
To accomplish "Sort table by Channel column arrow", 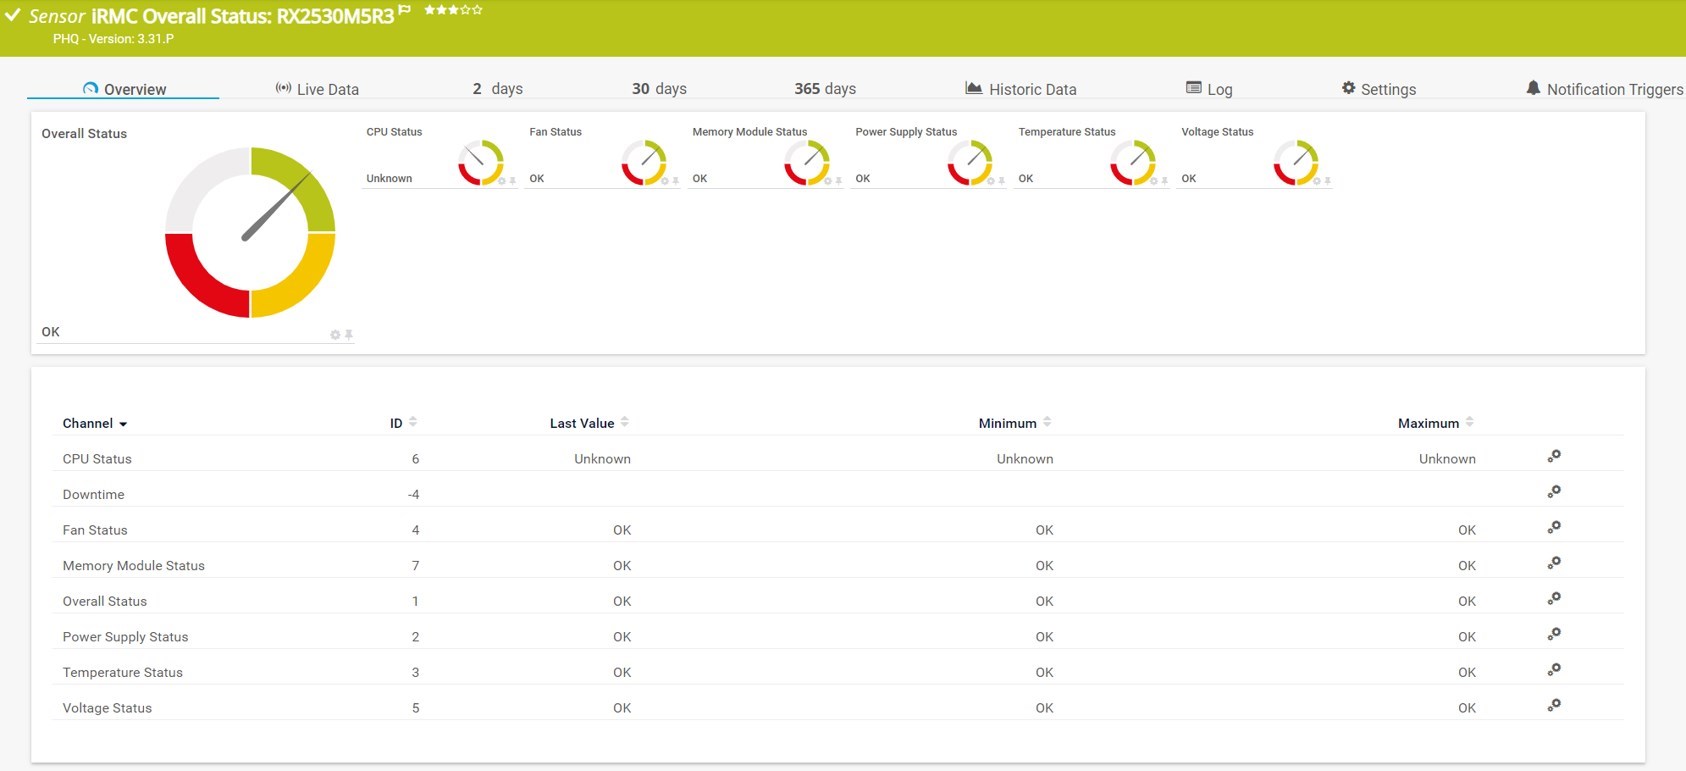I will (123, 424).
